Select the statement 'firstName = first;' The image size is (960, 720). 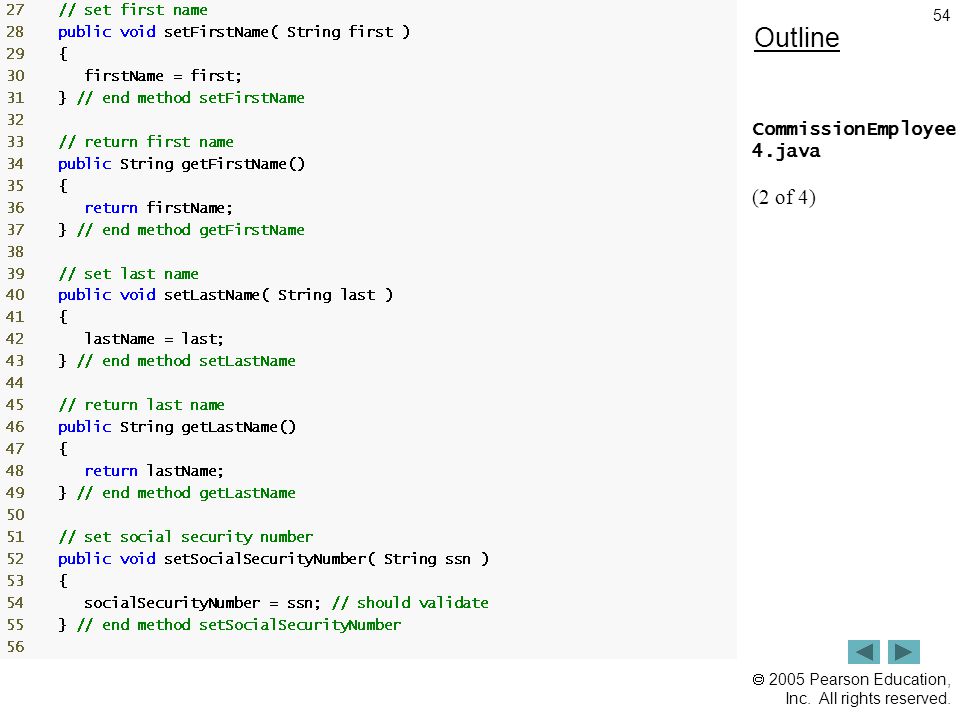pyautogui.click(x=163, y=76)
